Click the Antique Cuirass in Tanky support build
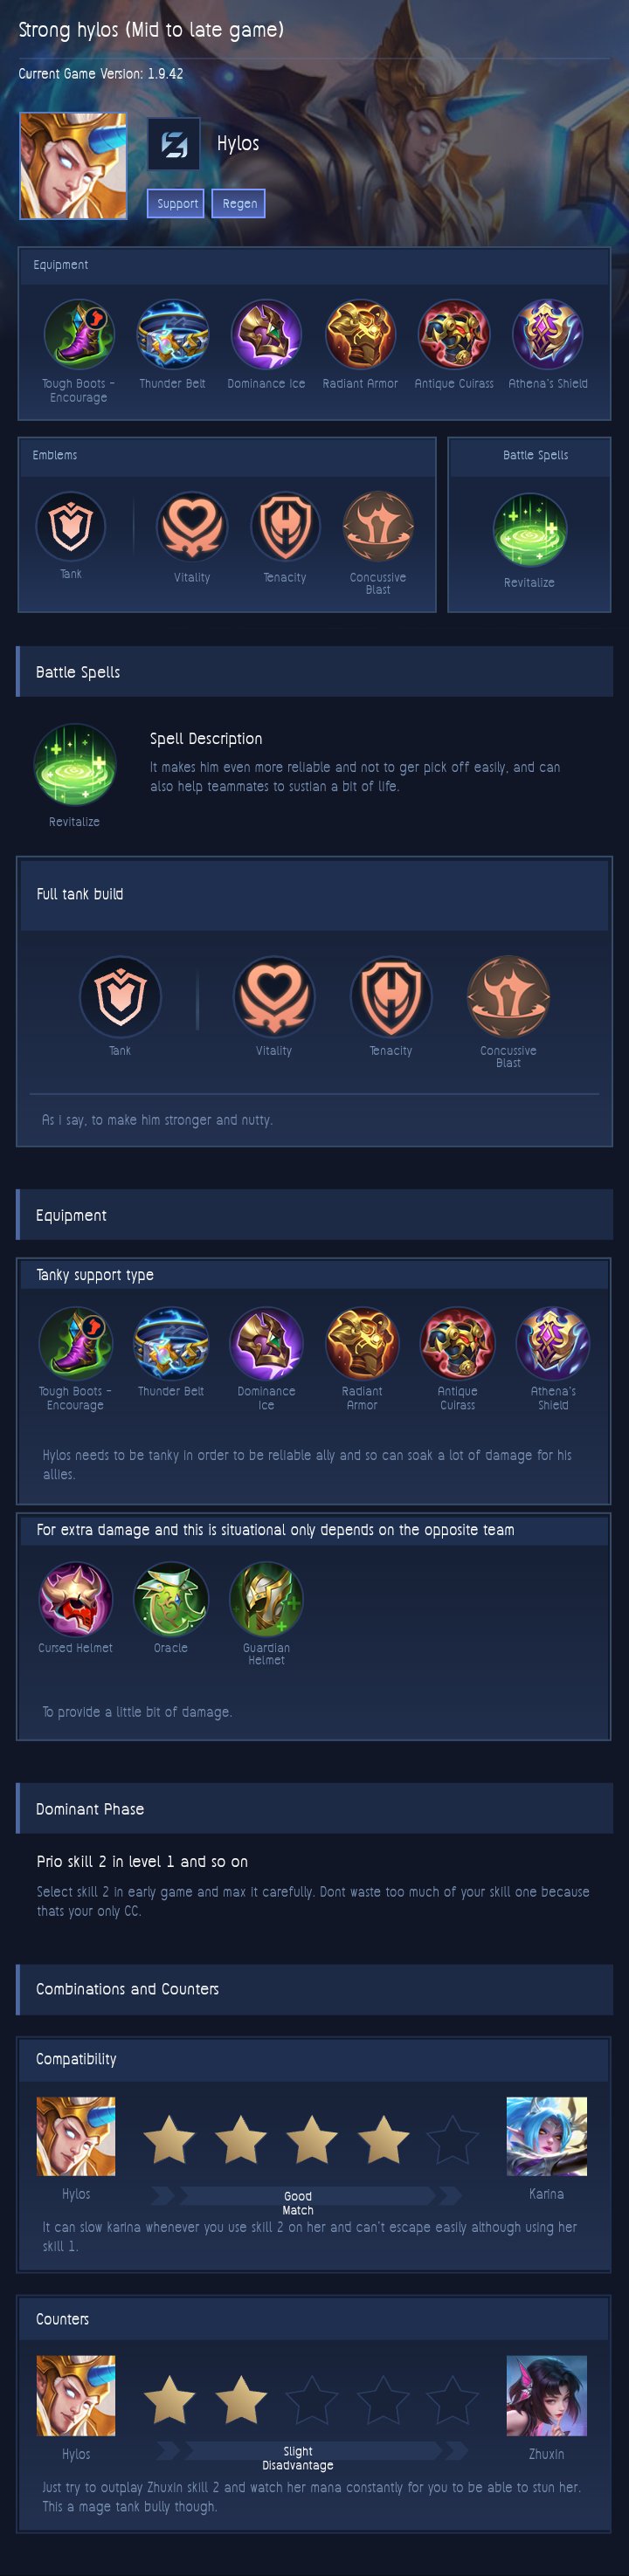Image resolution: width=629 pixels, height=2576 pixels. (457, 1343)
